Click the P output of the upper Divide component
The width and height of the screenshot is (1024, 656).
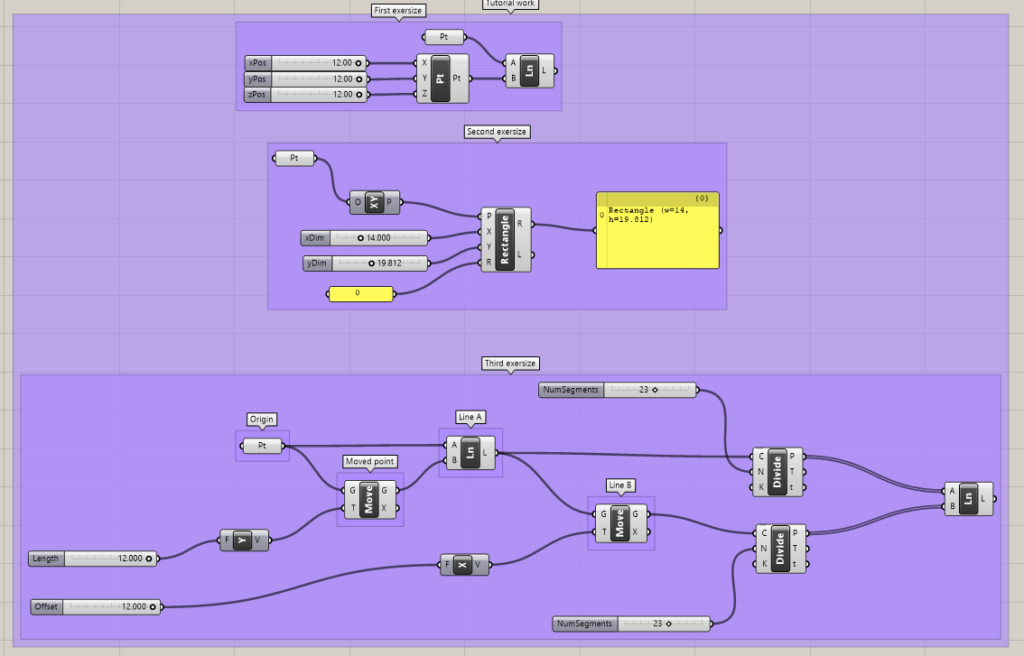click(793, 456)
